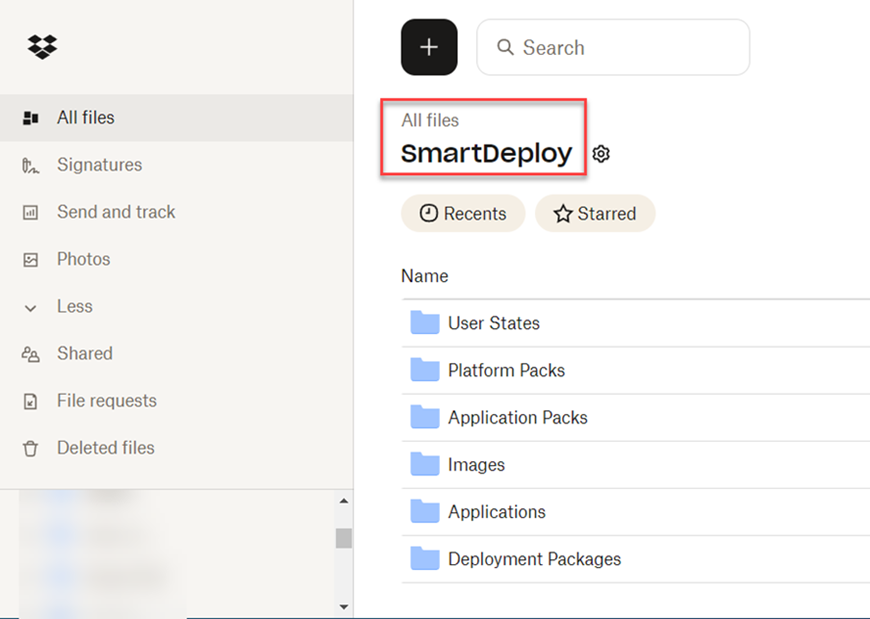Open SmartDeploy folder settings gear
Viewport: 870px width, 619px height.
[601, 154]
